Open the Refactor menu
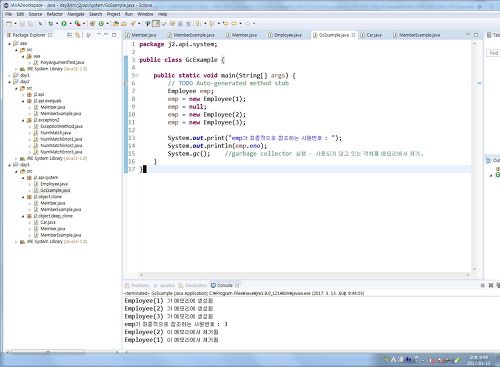 (54, 14)
